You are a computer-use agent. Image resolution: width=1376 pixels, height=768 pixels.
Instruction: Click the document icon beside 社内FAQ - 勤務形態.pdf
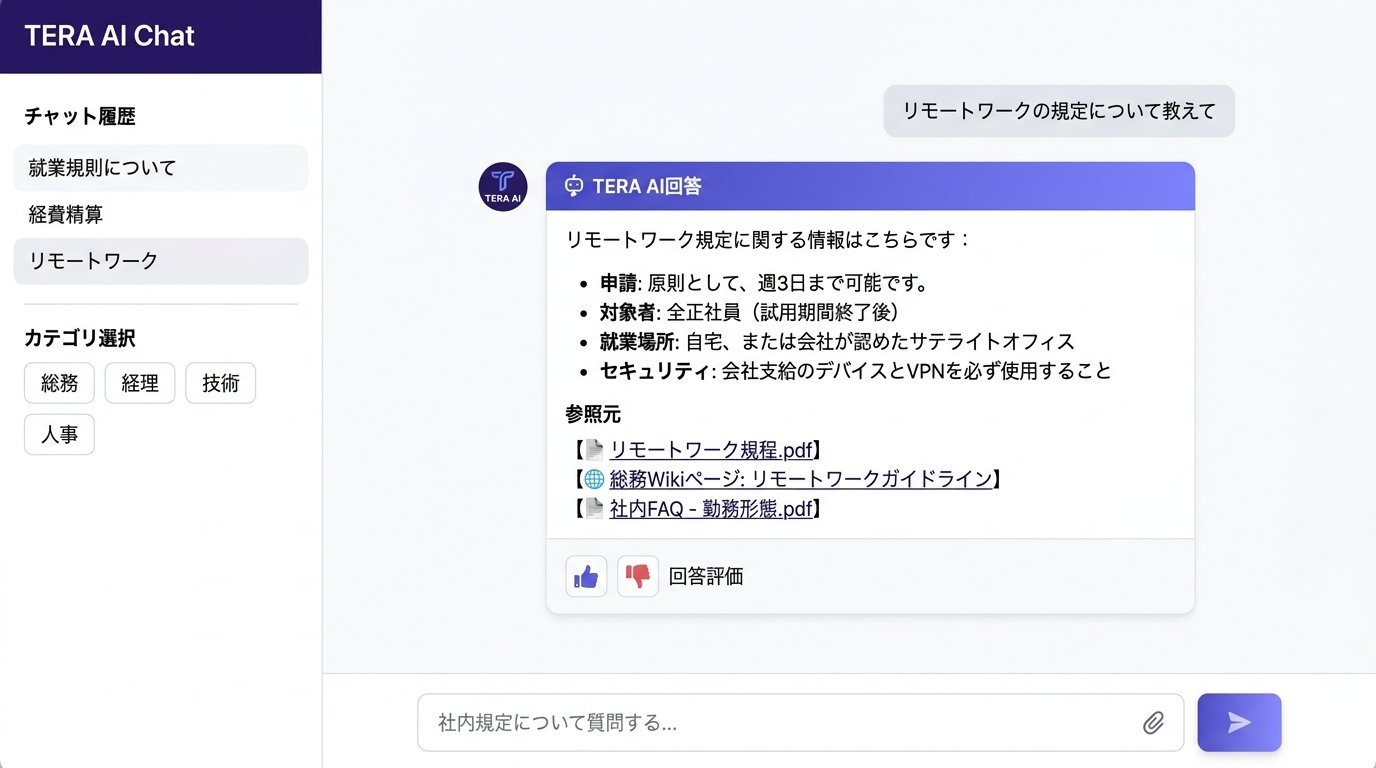tap(596, 509)
